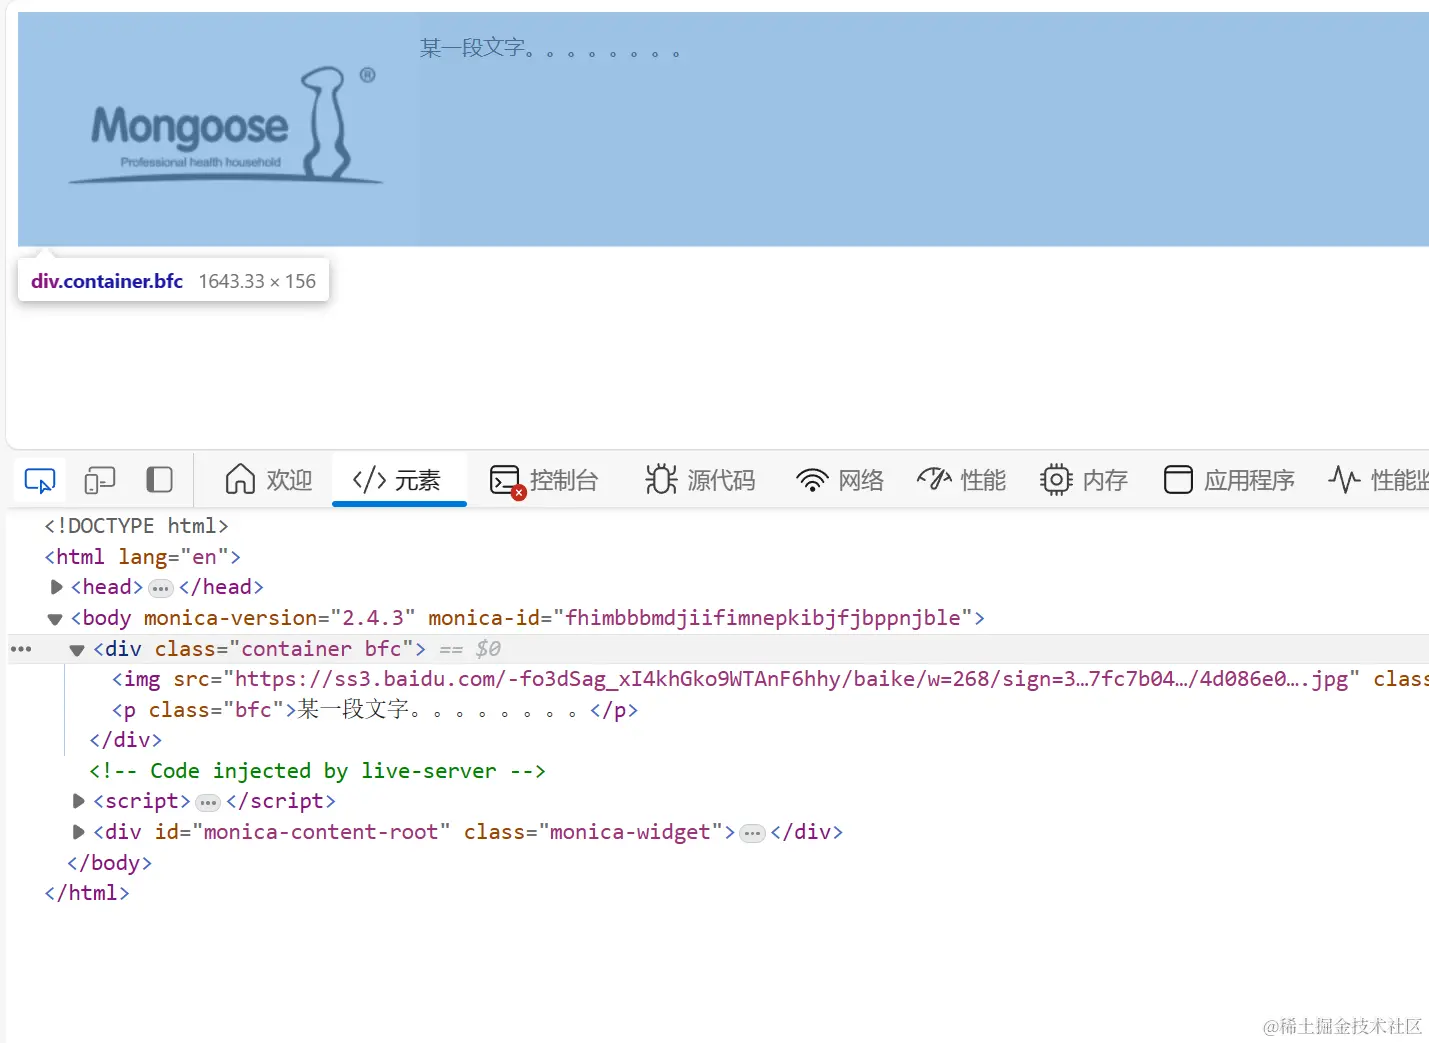Select the live-server comment line
The height and width of the screenshot is (1043, 1429).
pyautogui.click(x=317, y=771)
